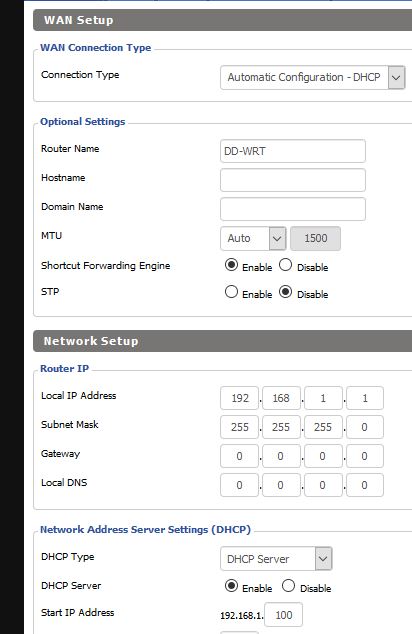The image size is (412, 634).
Task: Click Local DNS first octet field
Action: tap(239, 485)
